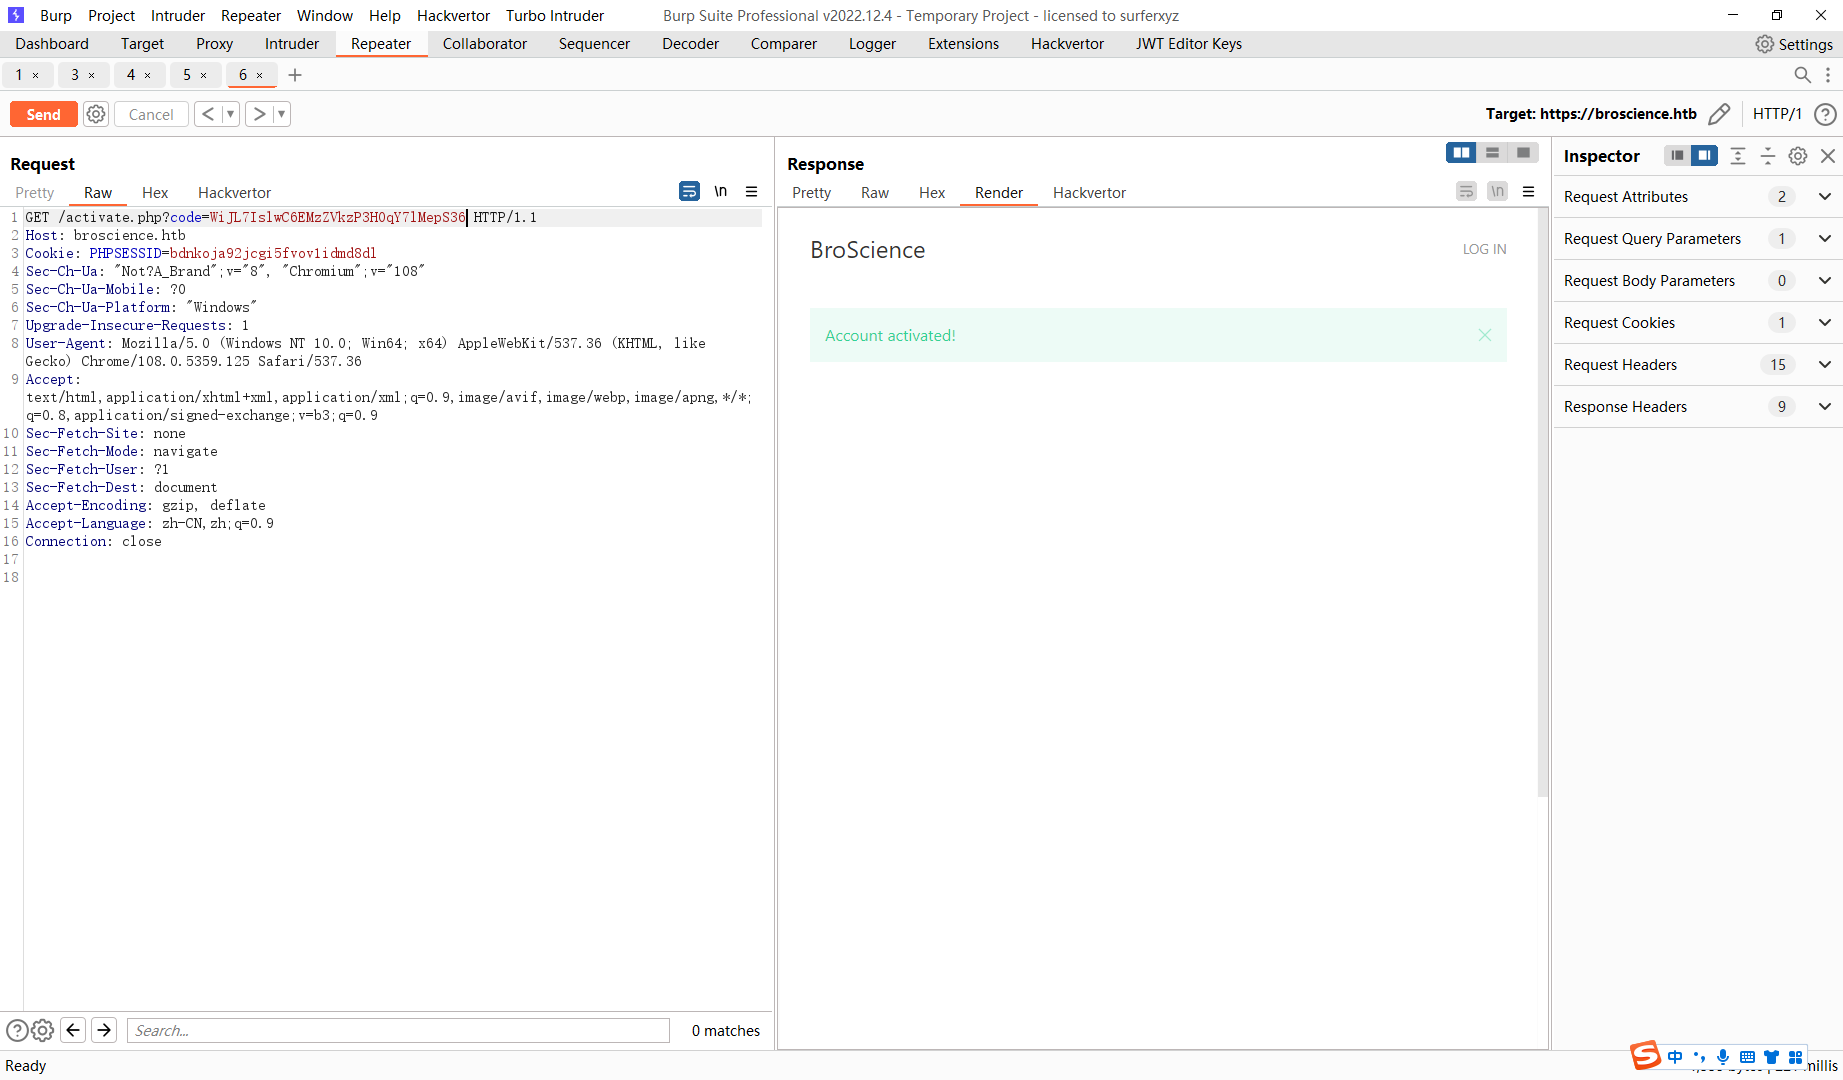Search Repeater tabs magnifier icon
Screen dimensions: 1843x1080
pos(1802,75)
